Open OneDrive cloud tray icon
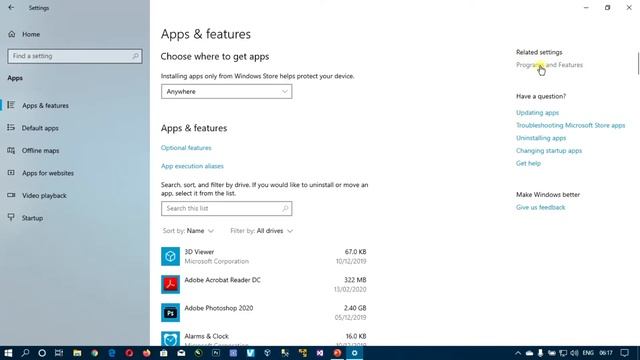 click(529, 353)
